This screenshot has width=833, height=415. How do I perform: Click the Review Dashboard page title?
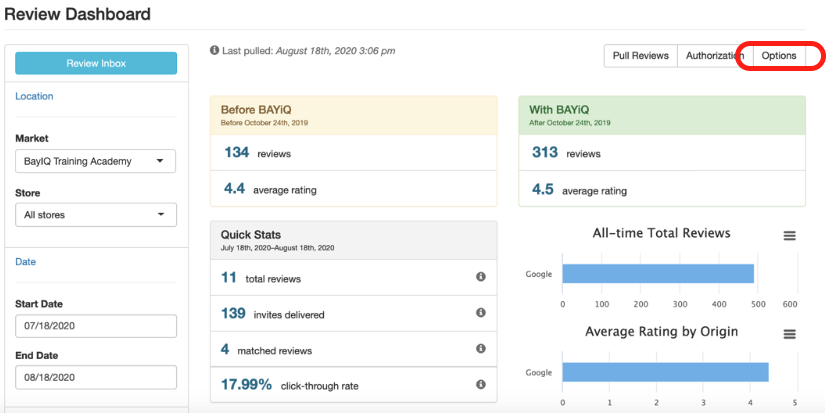click(78, 14)
